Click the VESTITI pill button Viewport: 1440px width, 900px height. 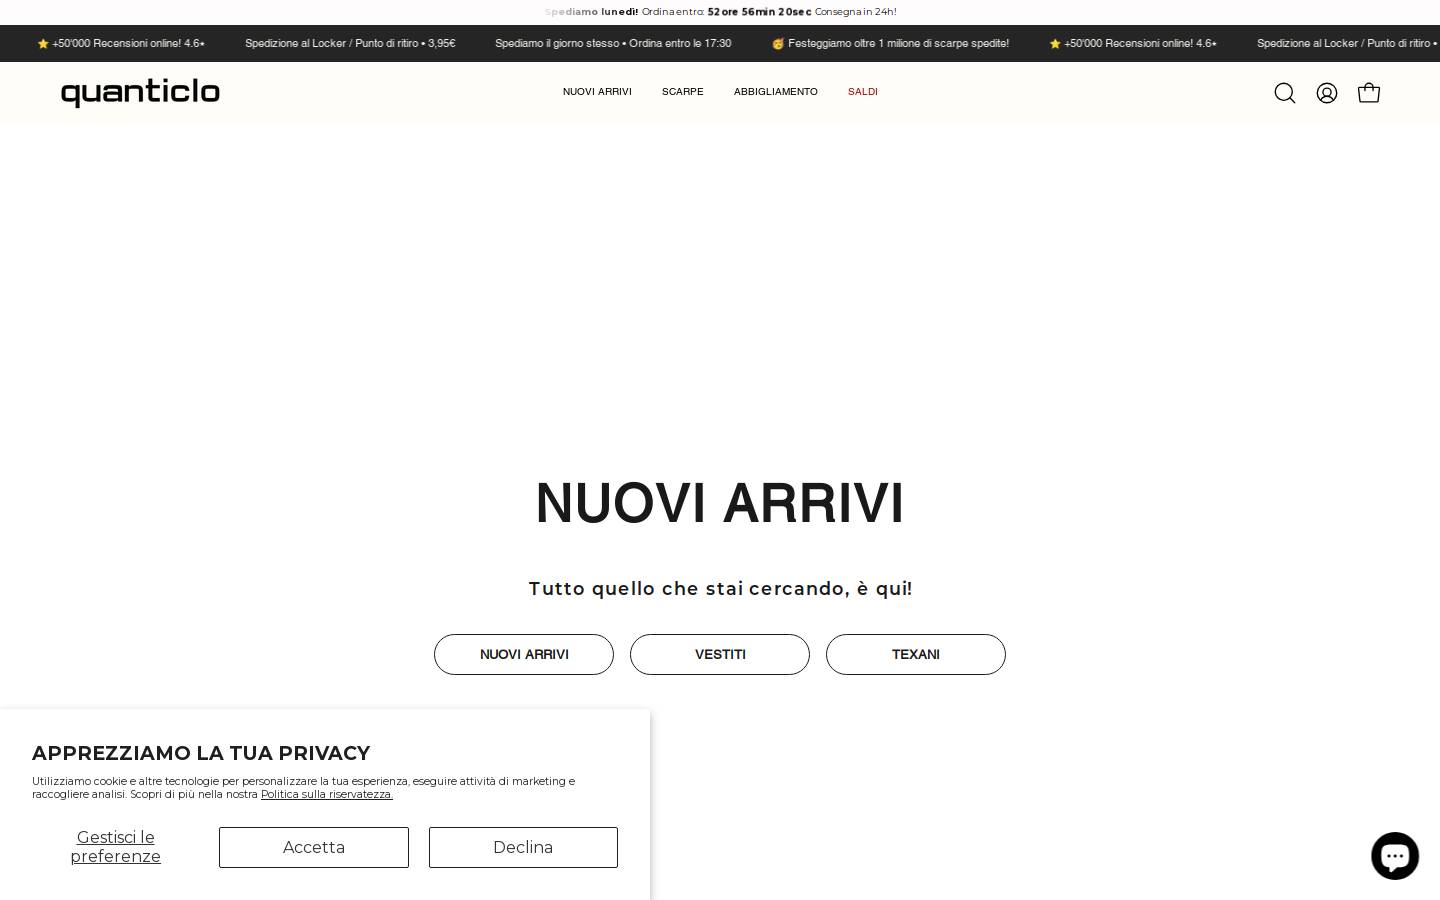click(x=720, y=654)
